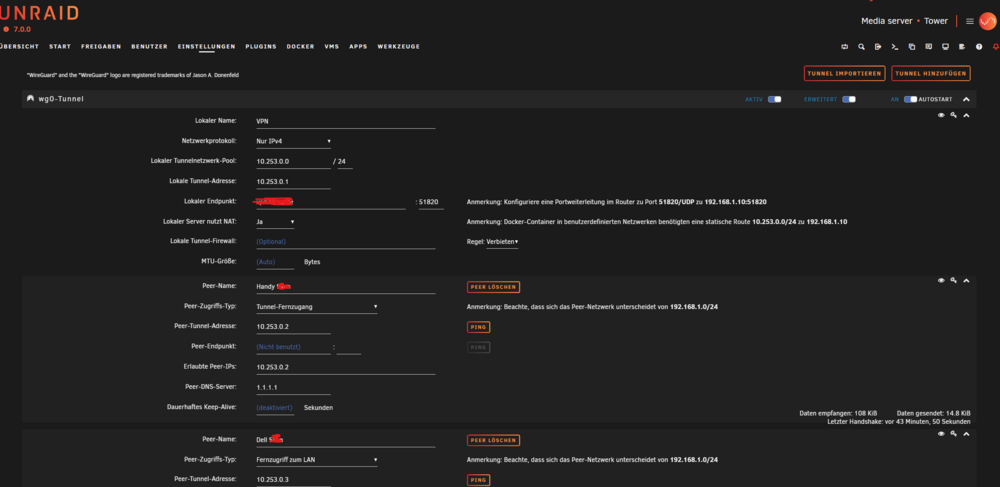Collapse VPN tunnel settings chevron beside key

tap(966, 115)
